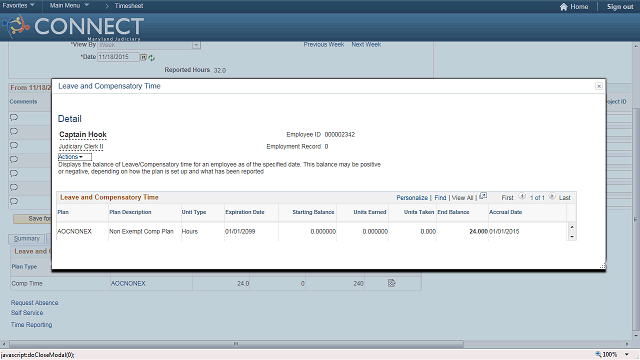Click the AOCNONEX plan cell in dialog

75,231
